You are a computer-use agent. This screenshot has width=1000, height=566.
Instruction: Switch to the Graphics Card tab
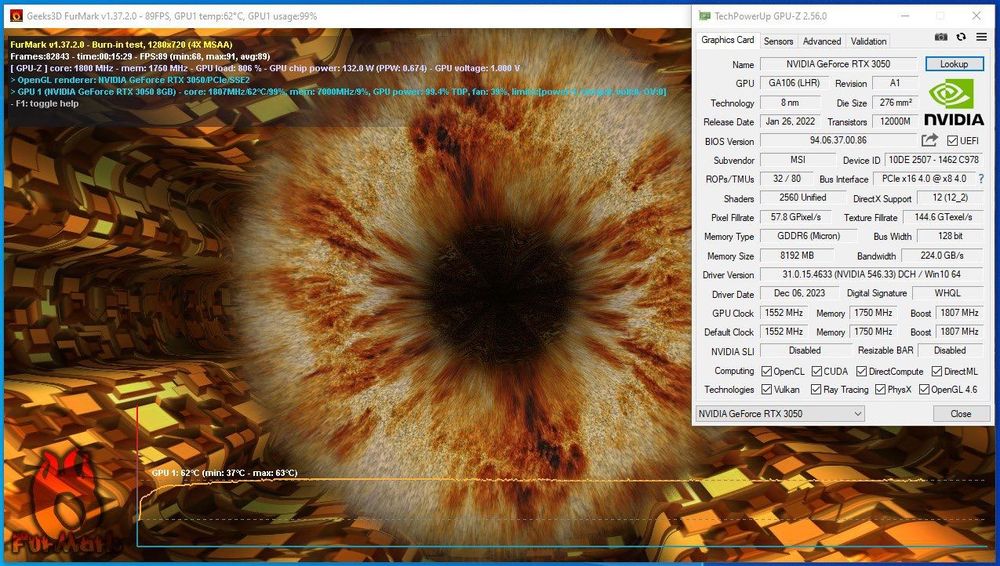727,40
